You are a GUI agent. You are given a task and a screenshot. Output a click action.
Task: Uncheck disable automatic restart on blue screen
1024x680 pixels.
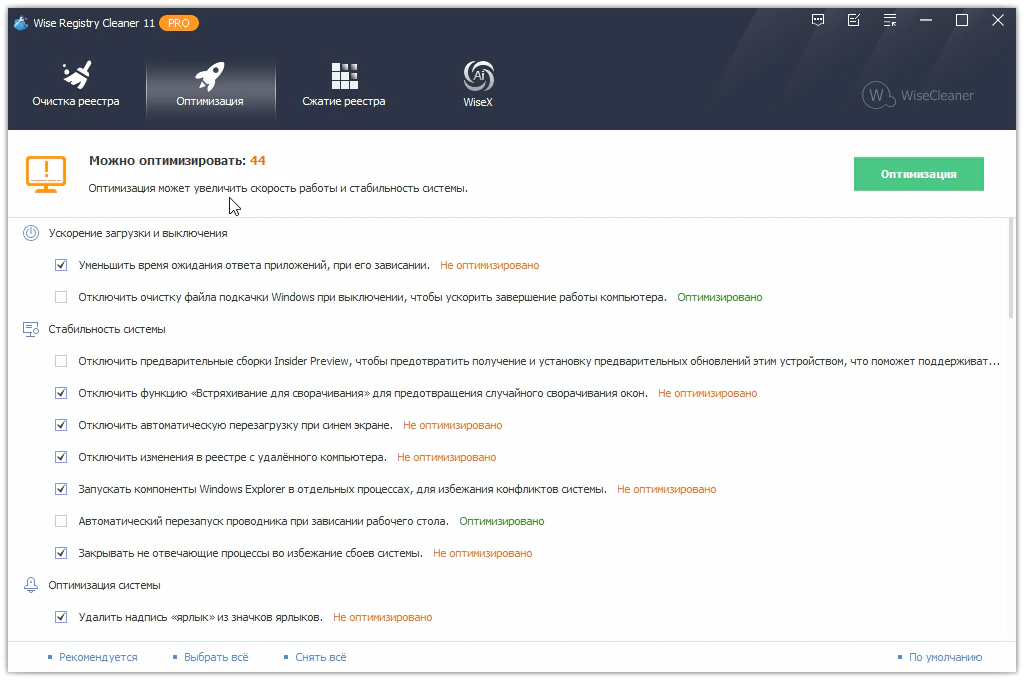61,425
